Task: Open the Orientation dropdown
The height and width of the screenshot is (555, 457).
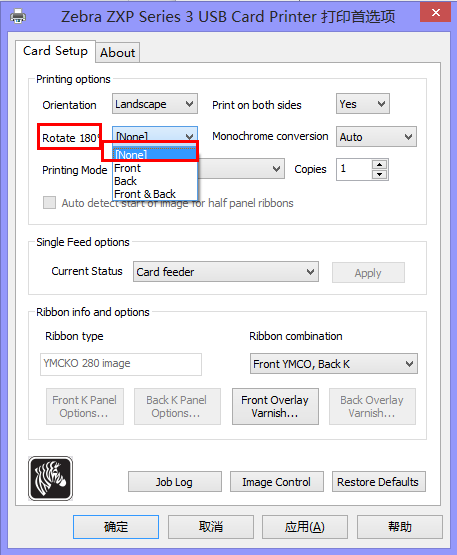Action: click(155, 104)
